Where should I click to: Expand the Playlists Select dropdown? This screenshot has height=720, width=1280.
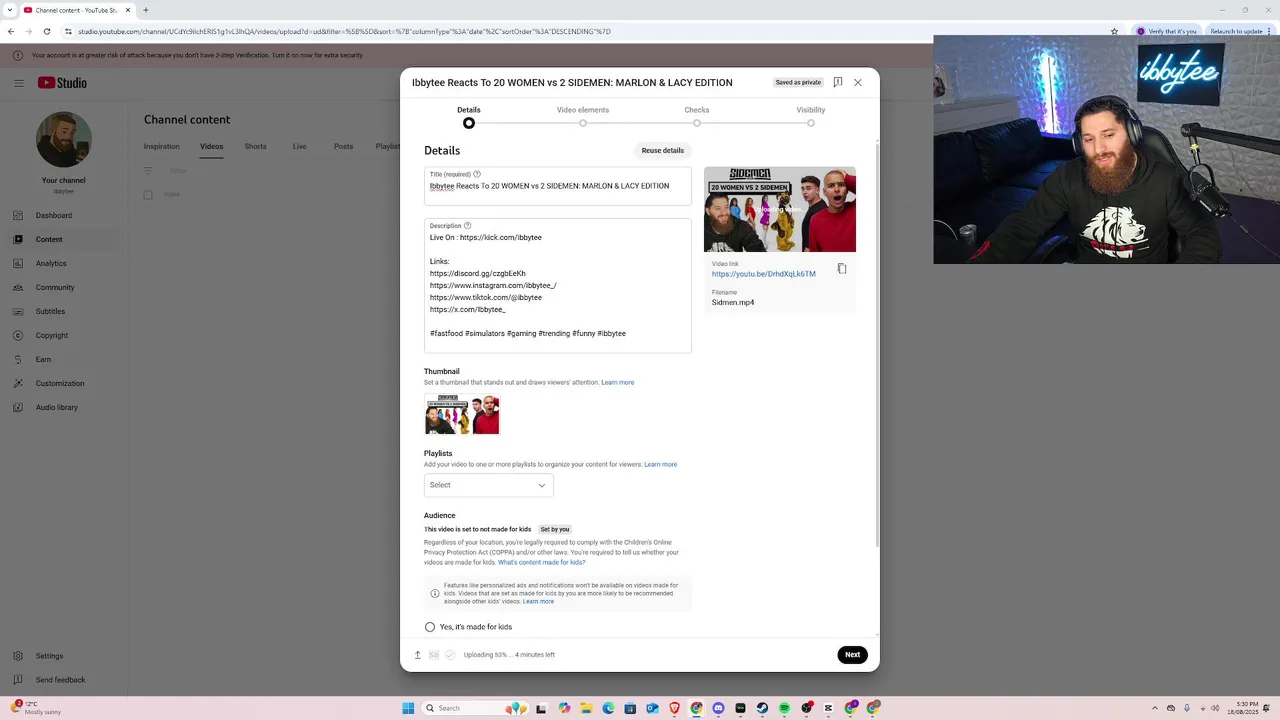488,485
